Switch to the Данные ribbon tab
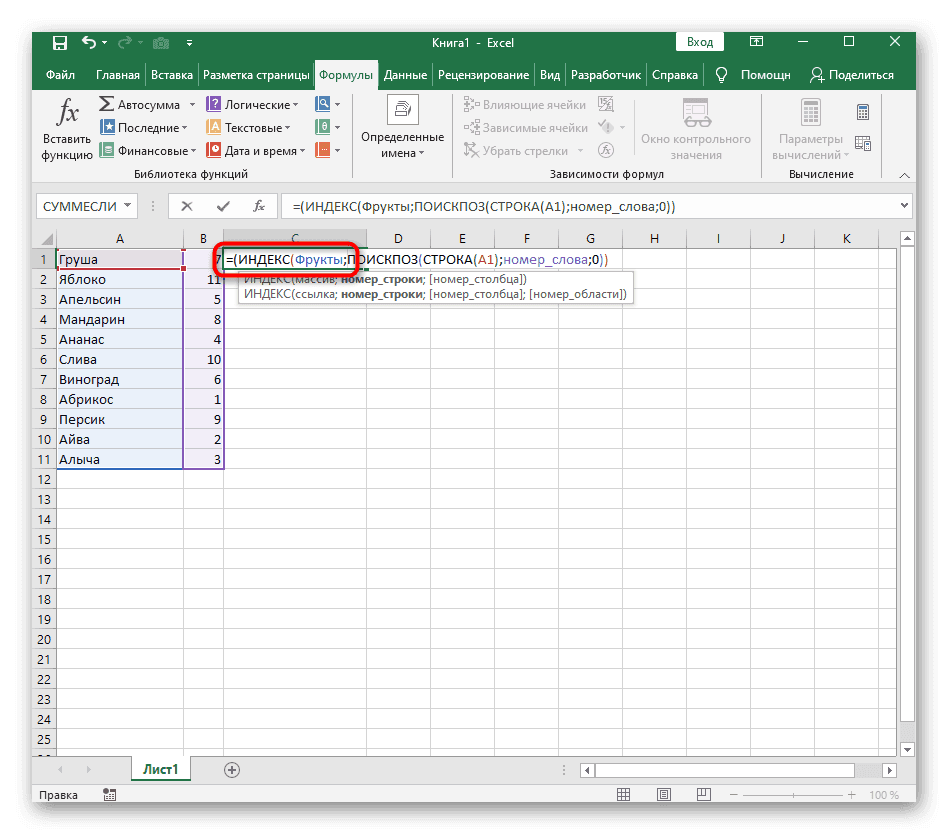The width and height of the screenshot is (948, 834). pos(405,75)
